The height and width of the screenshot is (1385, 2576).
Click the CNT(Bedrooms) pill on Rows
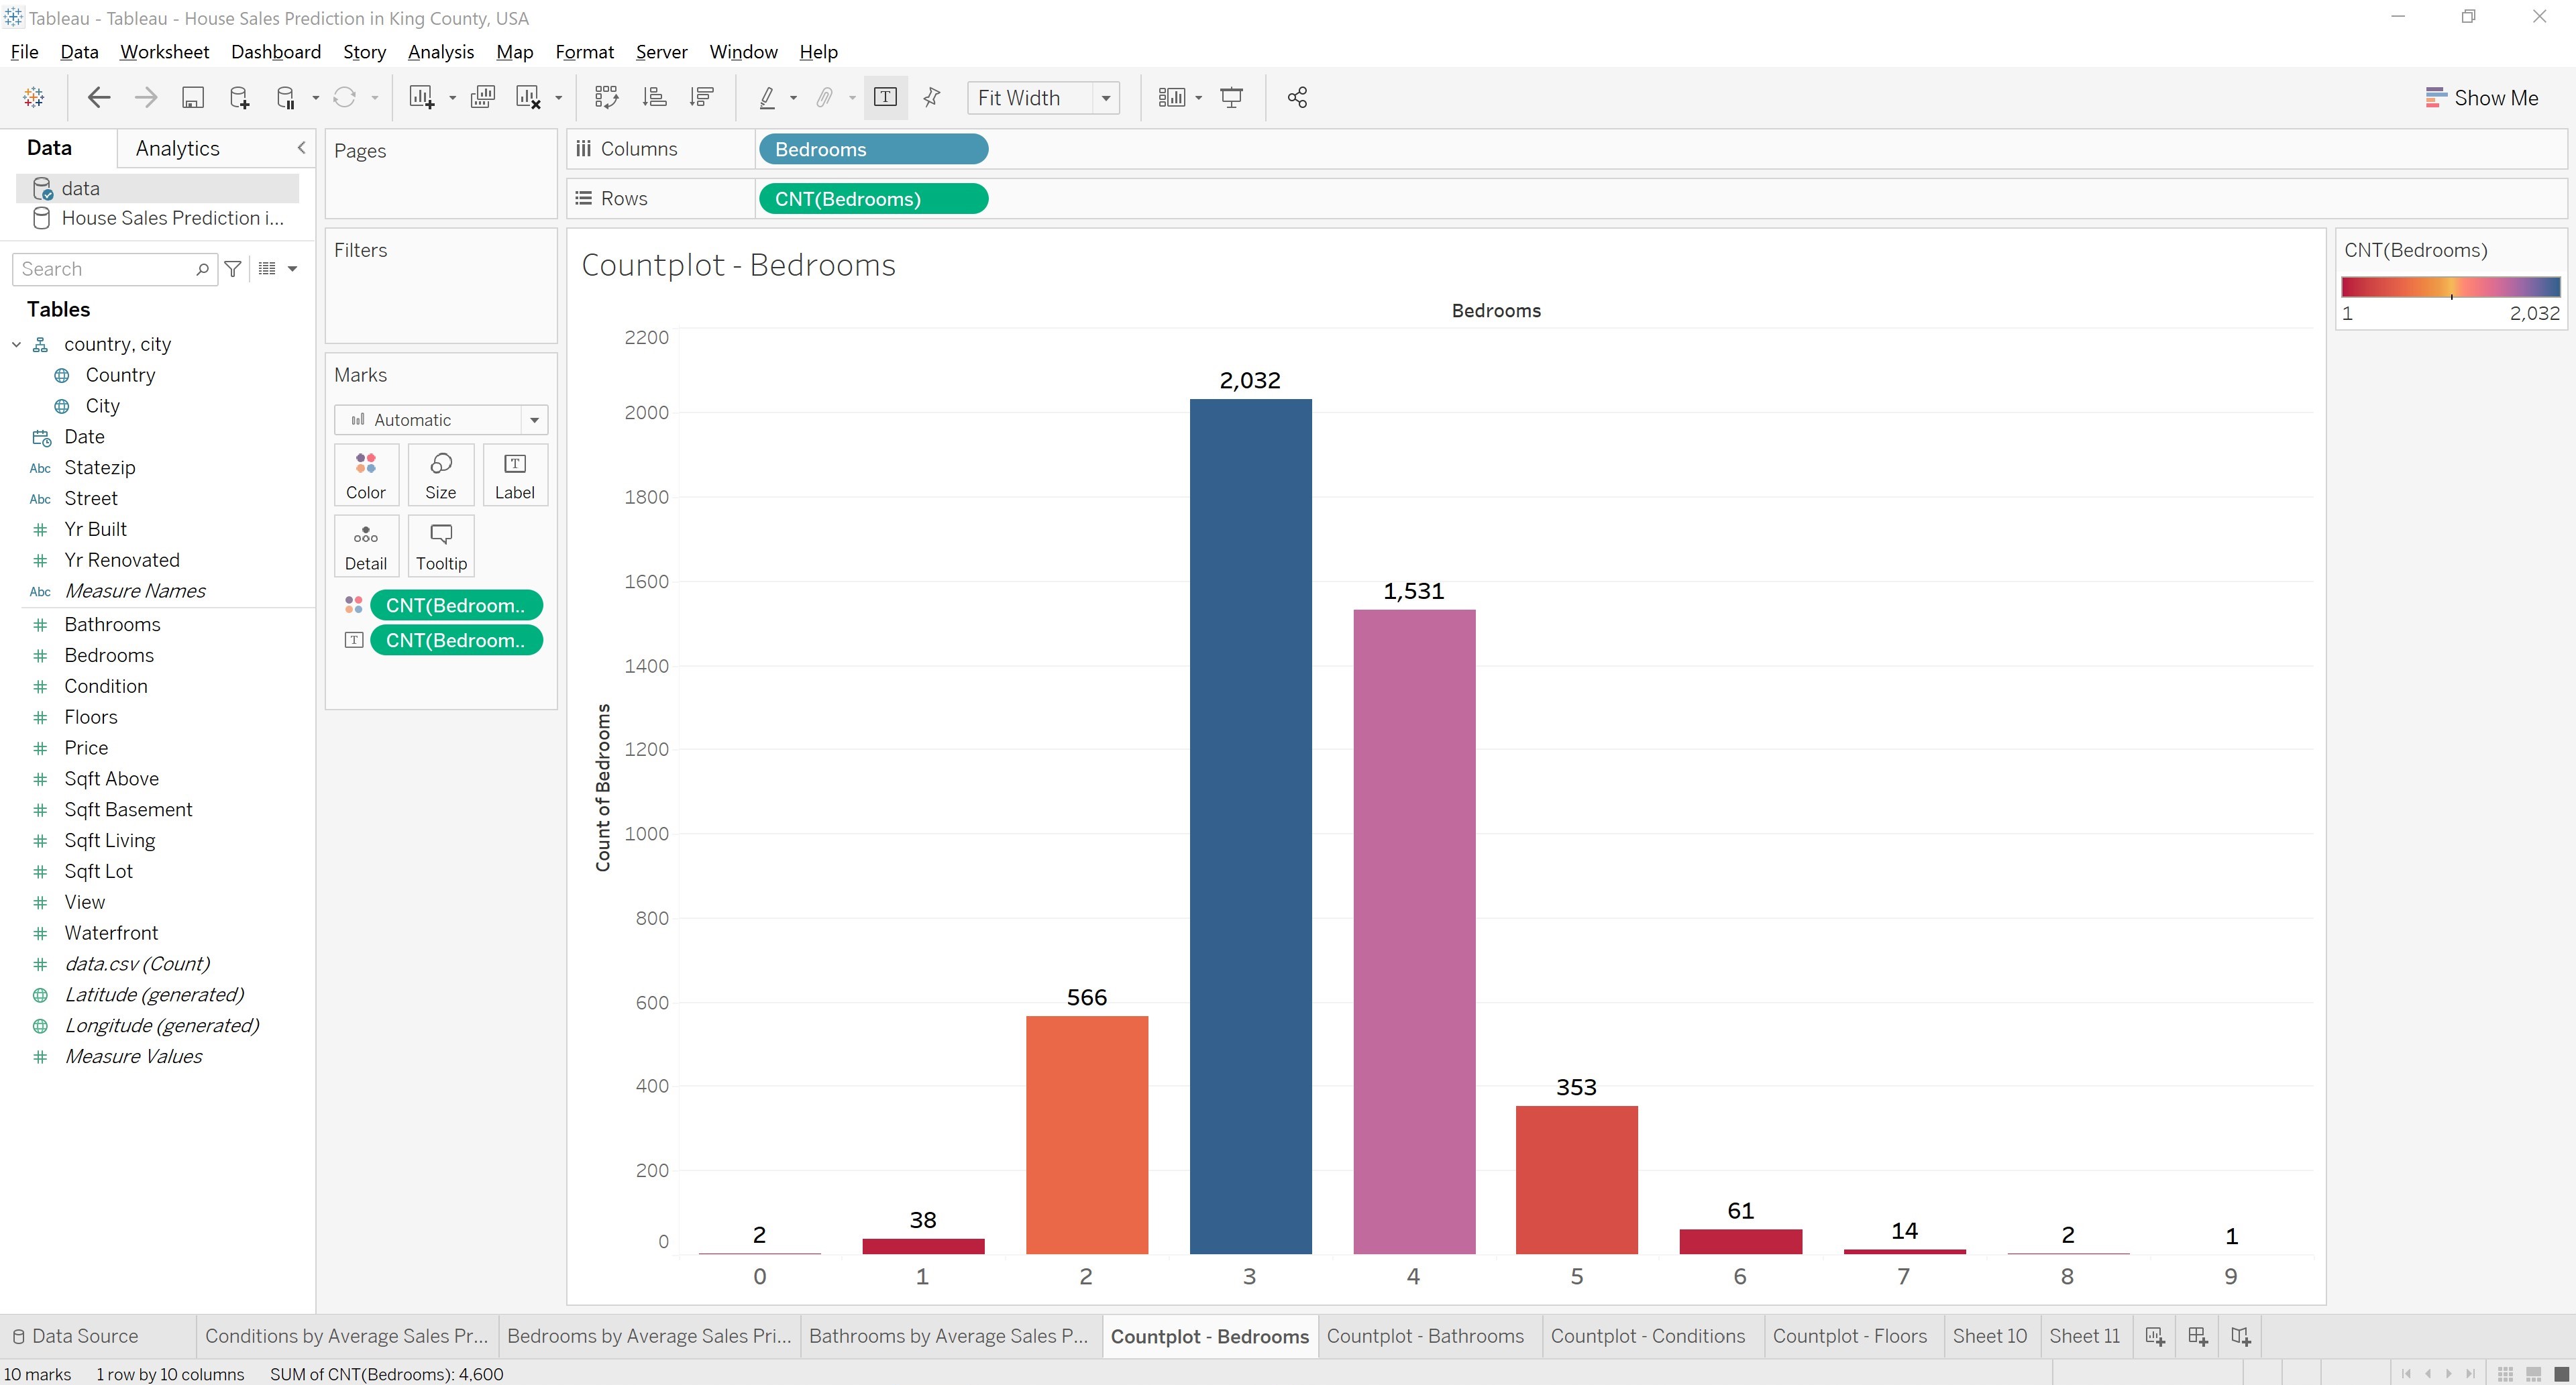(x=873, y=199)
